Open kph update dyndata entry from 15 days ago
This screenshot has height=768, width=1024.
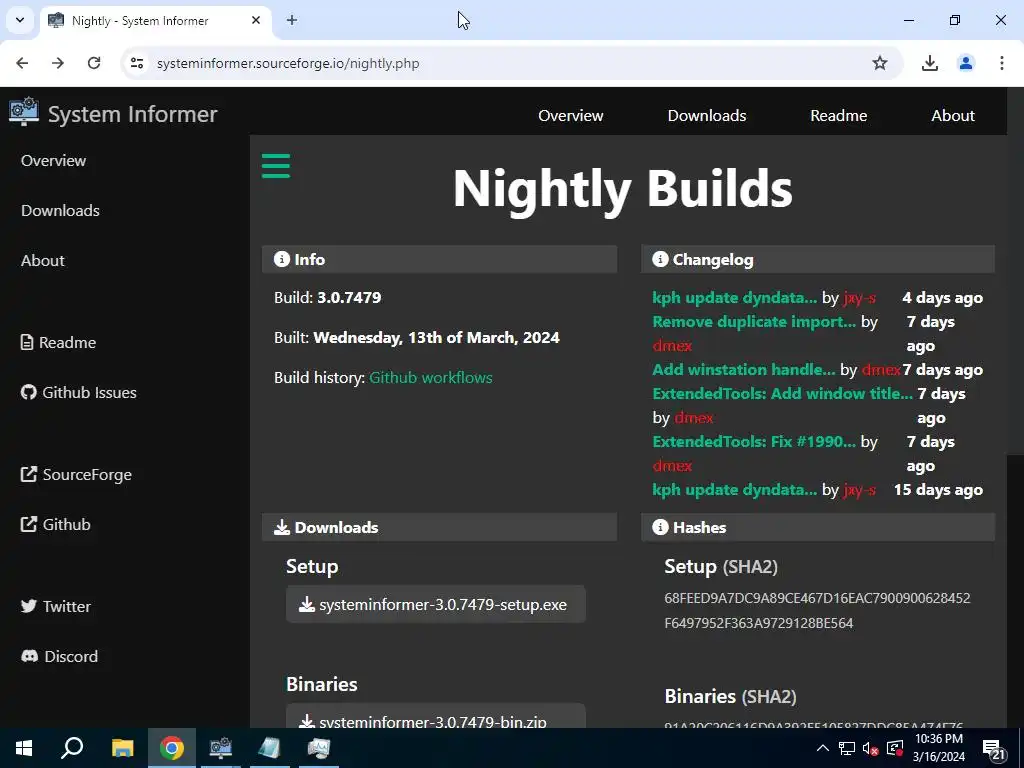pos(734,490)
